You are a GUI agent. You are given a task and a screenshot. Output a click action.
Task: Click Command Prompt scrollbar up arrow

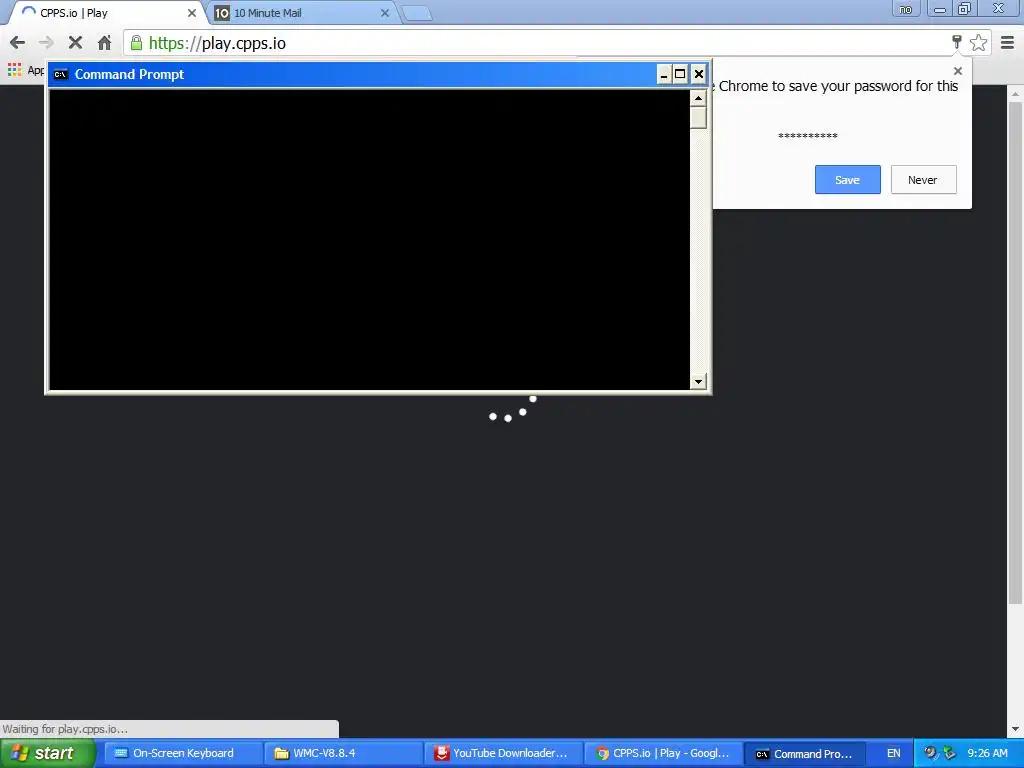pos(698,99)
